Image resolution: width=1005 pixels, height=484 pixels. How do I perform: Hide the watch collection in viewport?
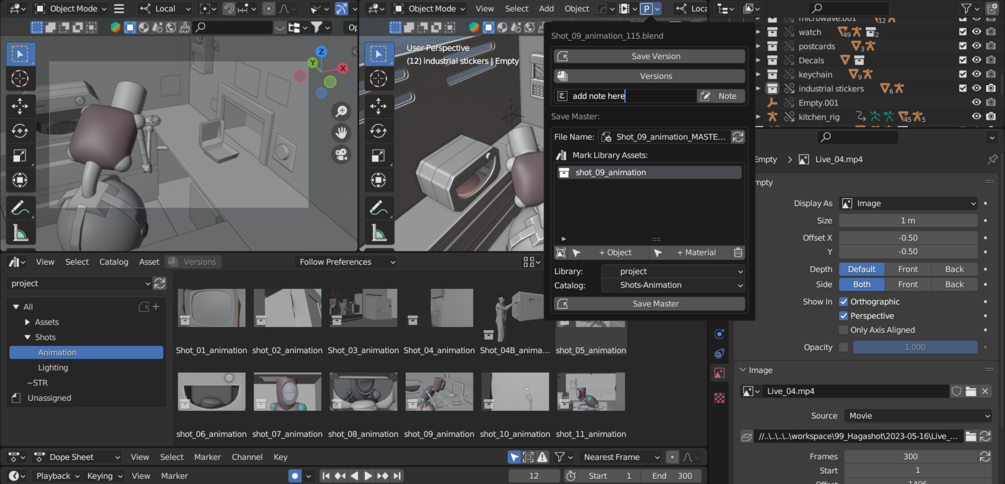977,32
